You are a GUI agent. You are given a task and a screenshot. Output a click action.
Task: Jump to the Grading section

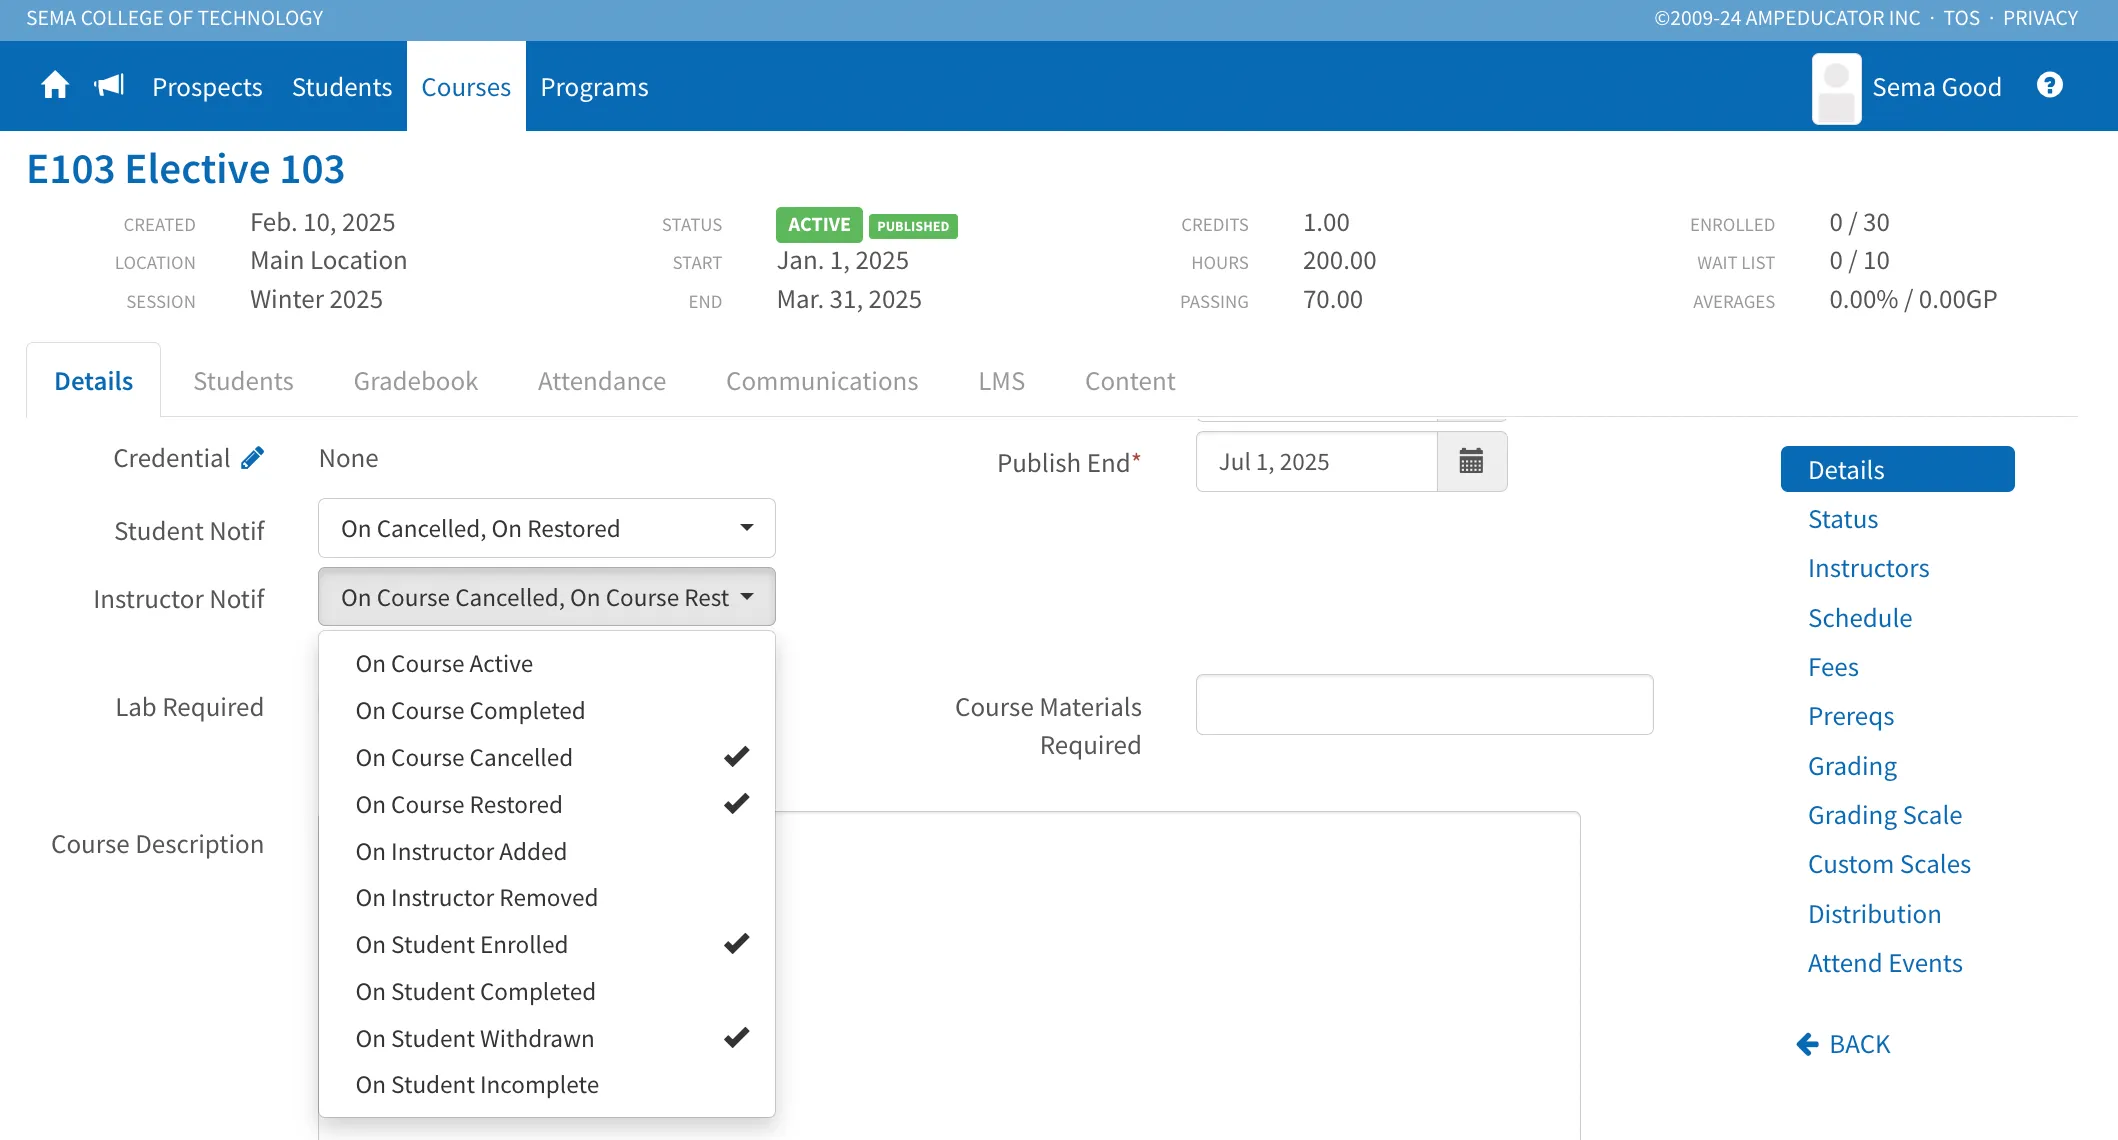point(1852,766)
